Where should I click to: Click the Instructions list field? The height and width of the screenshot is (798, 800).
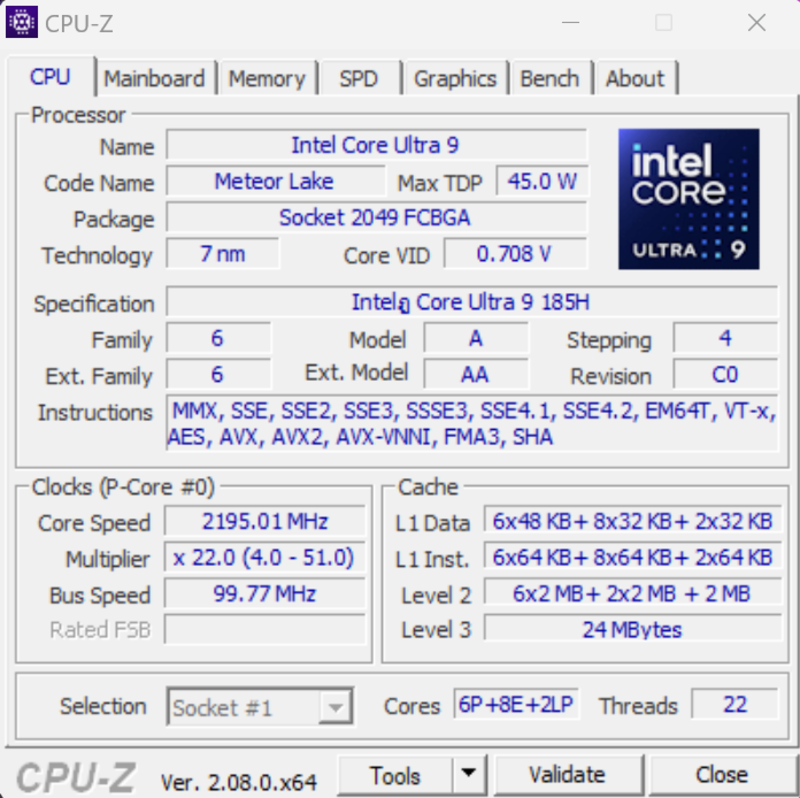click(x=472, y=423)
